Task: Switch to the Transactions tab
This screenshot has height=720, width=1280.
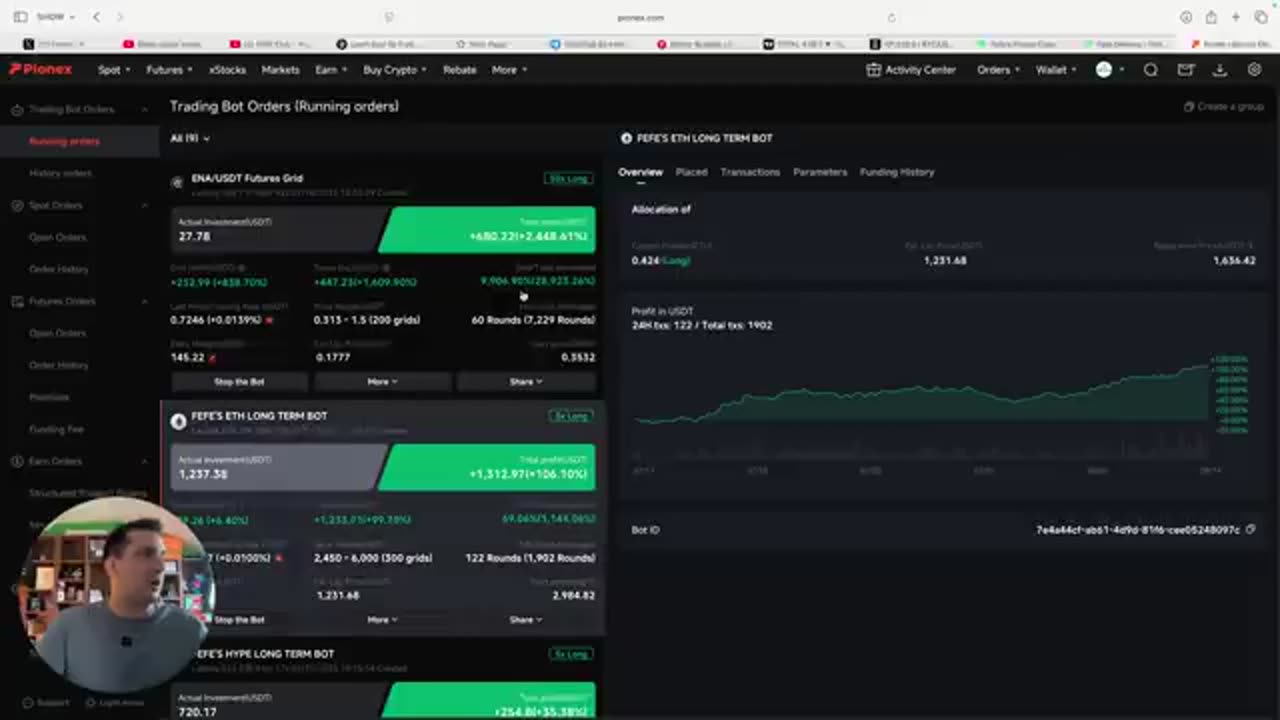Action: [750, 172]
